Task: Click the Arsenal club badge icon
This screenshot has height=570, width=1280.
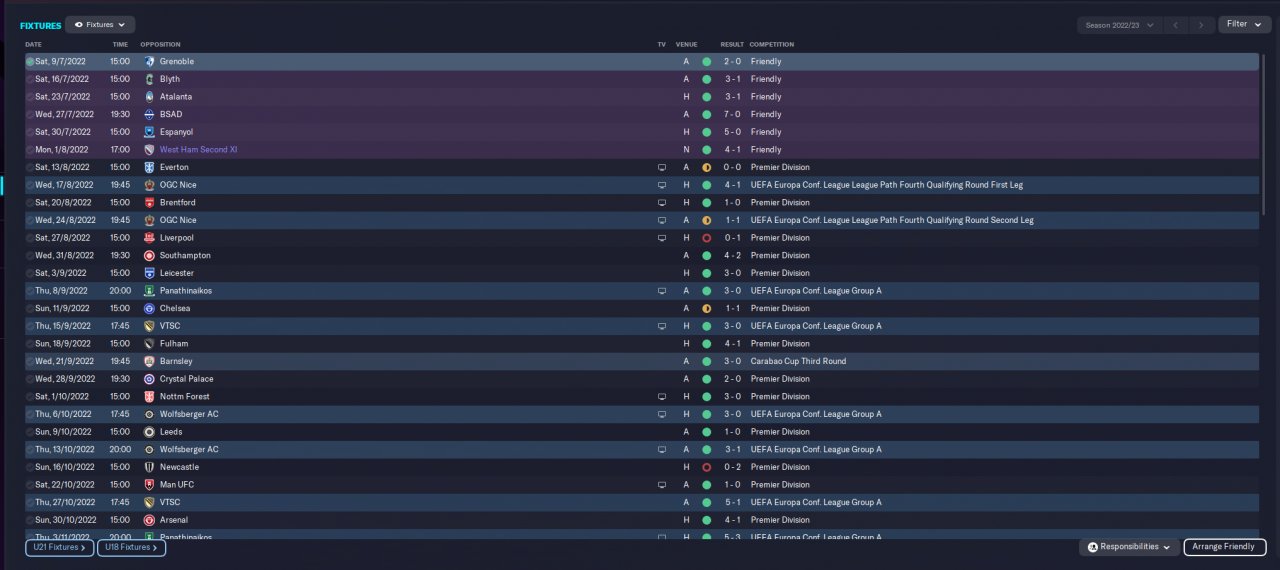Action: pos(149,520)
